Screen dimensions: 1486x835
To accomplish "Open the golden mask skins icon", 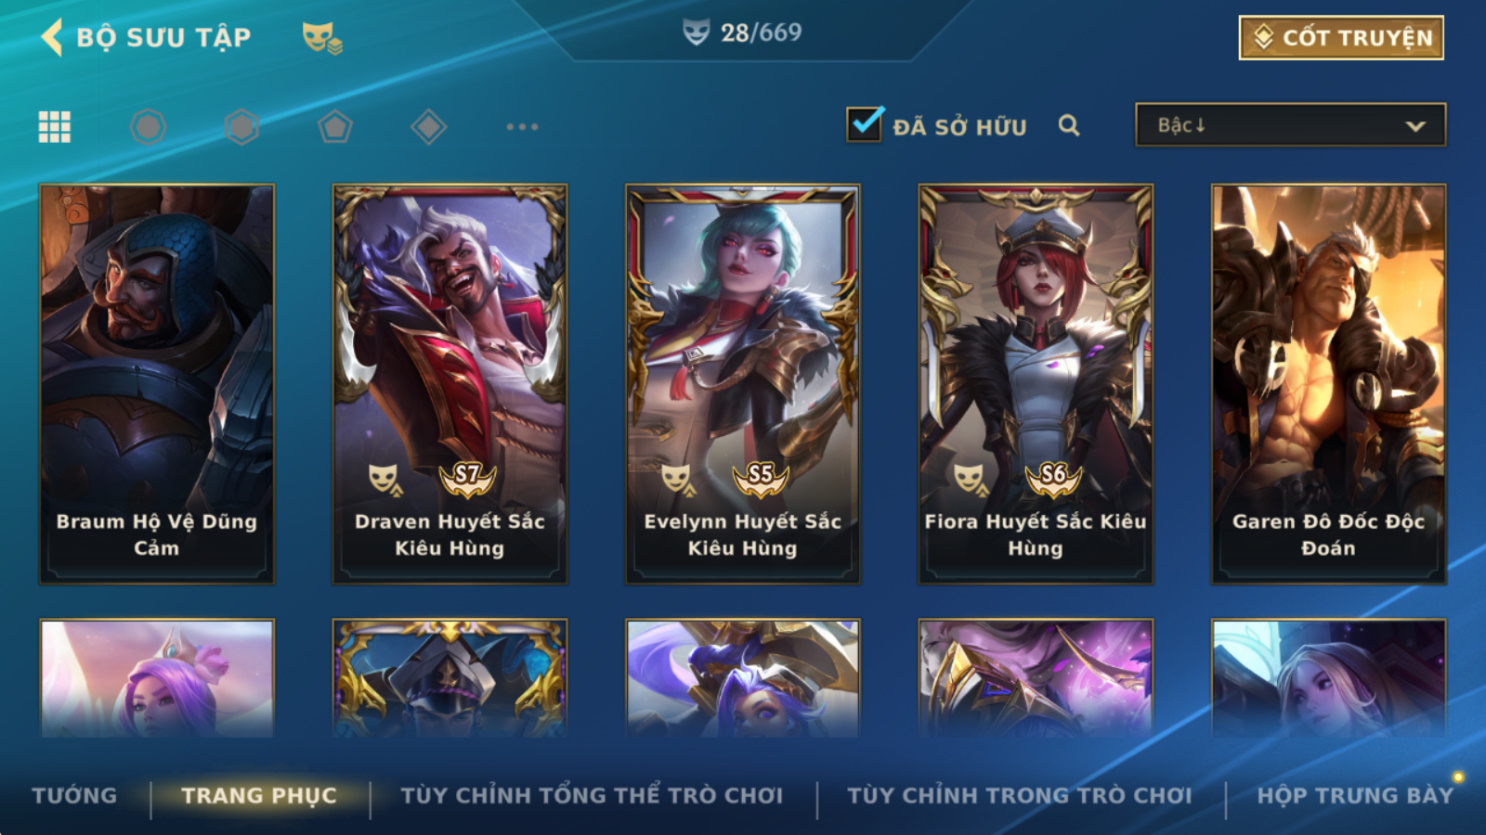I will (322, 38).
